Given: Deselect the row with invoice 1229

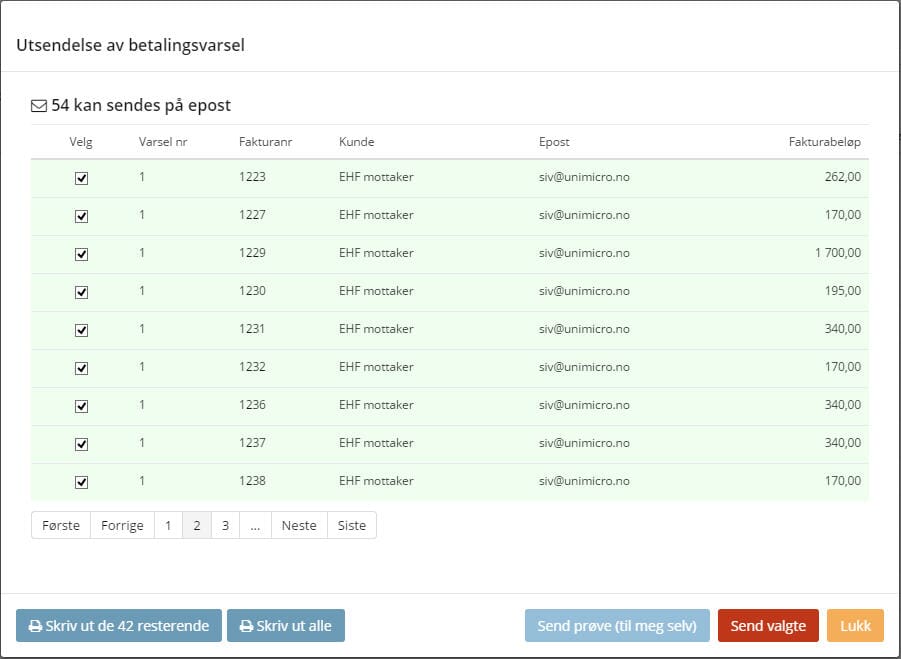Looking at the screenshot, I should coord(82,254).
